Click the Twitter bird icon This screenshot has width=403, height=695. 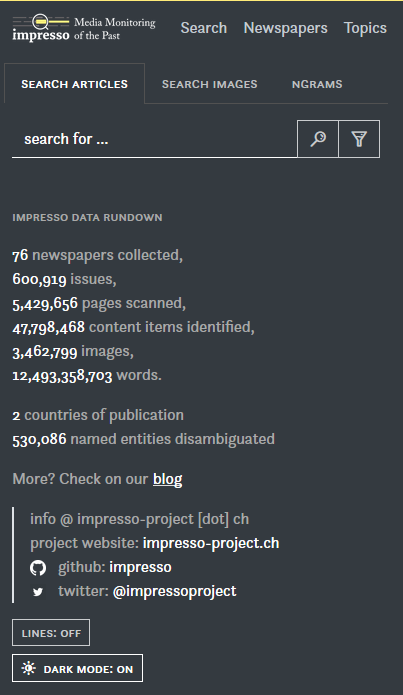tap(38, 592)
